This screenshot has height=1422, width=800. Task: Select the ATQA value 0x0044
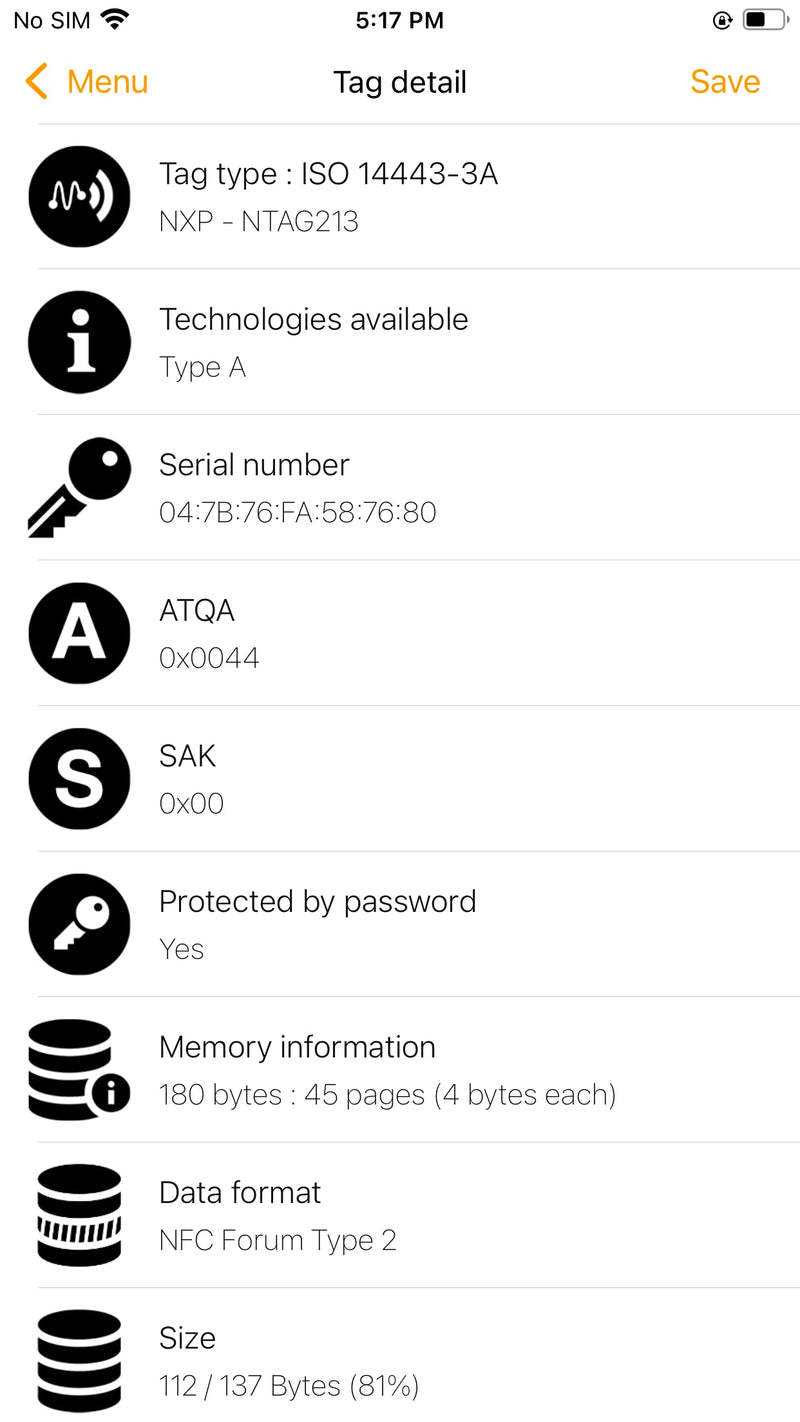pos(209,658)
